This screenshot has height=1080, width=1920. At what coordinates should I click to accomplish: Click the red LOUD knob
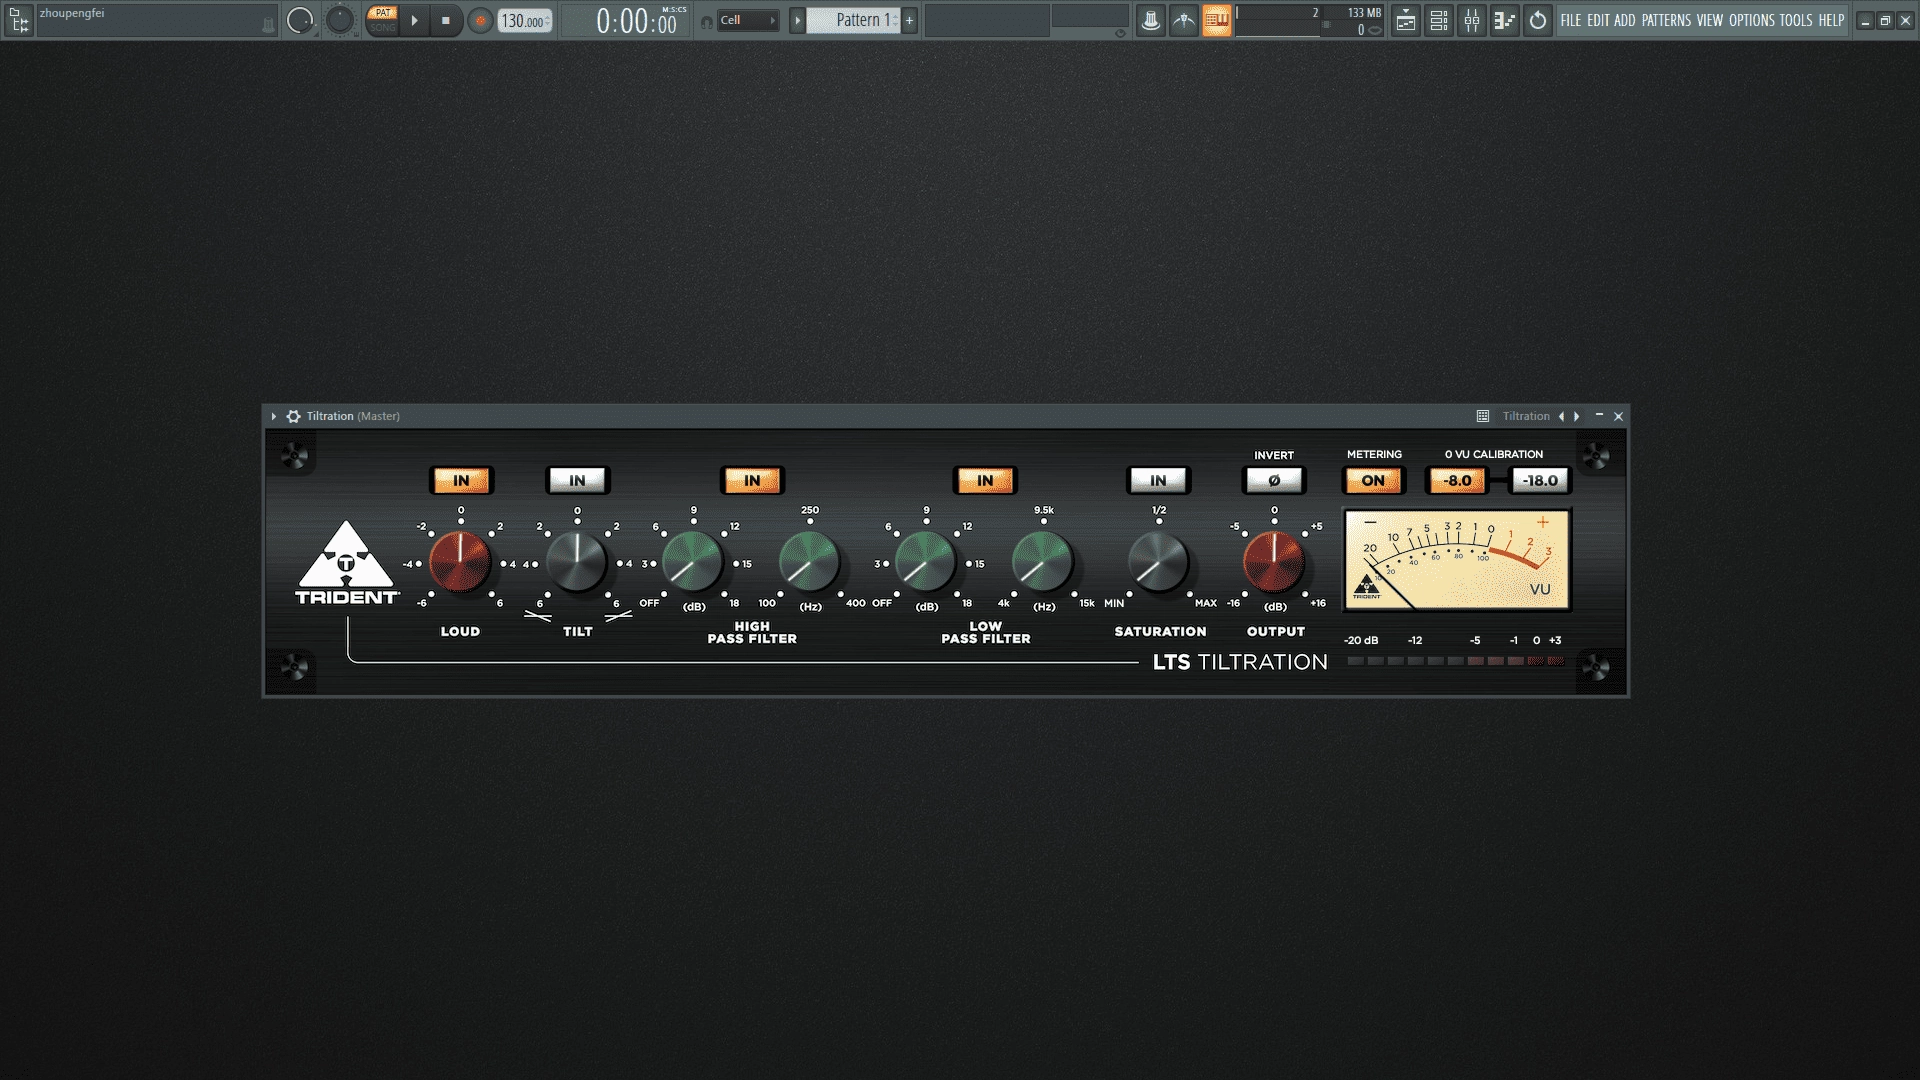460,562
